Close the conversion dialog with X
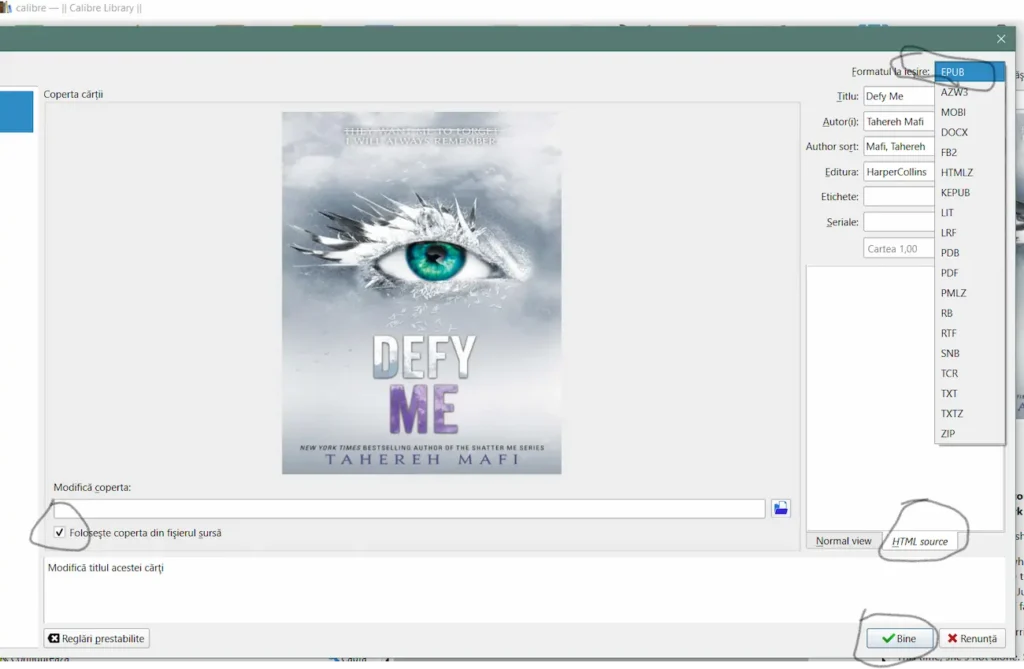Viewport: 1024px width, 669px height. click(x=1001, y=39)
